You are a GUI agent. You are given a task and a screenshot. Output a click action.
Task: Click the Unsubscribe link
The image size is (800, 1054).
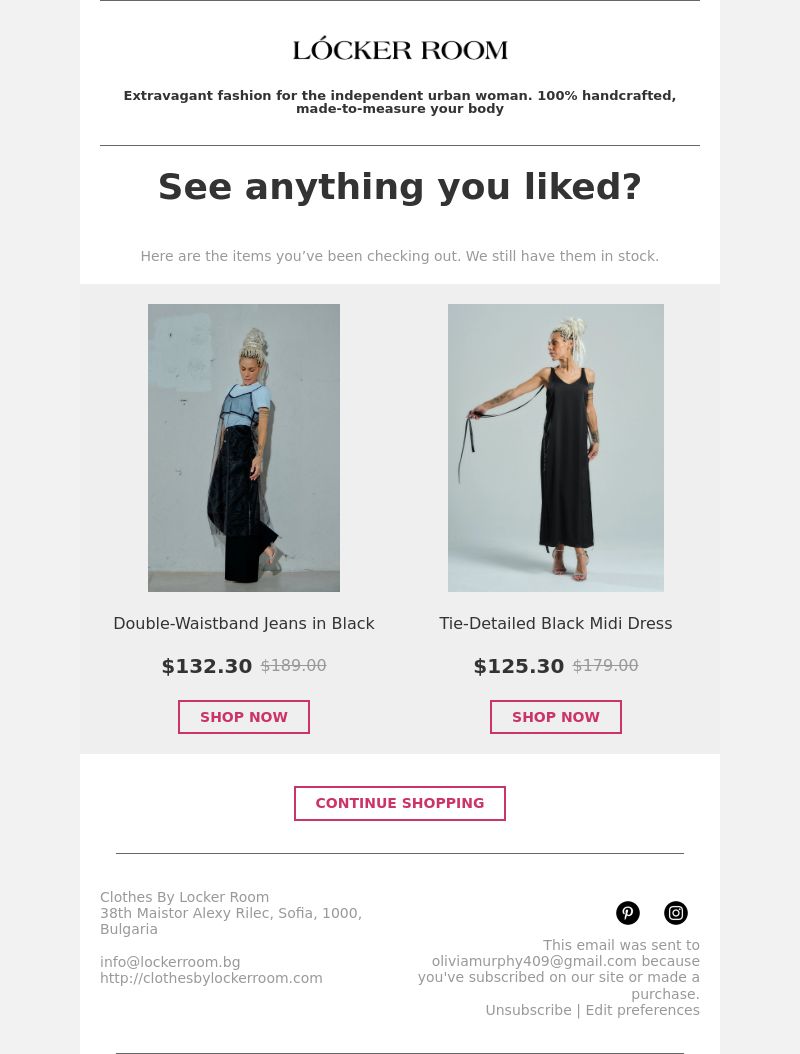coord(528,1010)
